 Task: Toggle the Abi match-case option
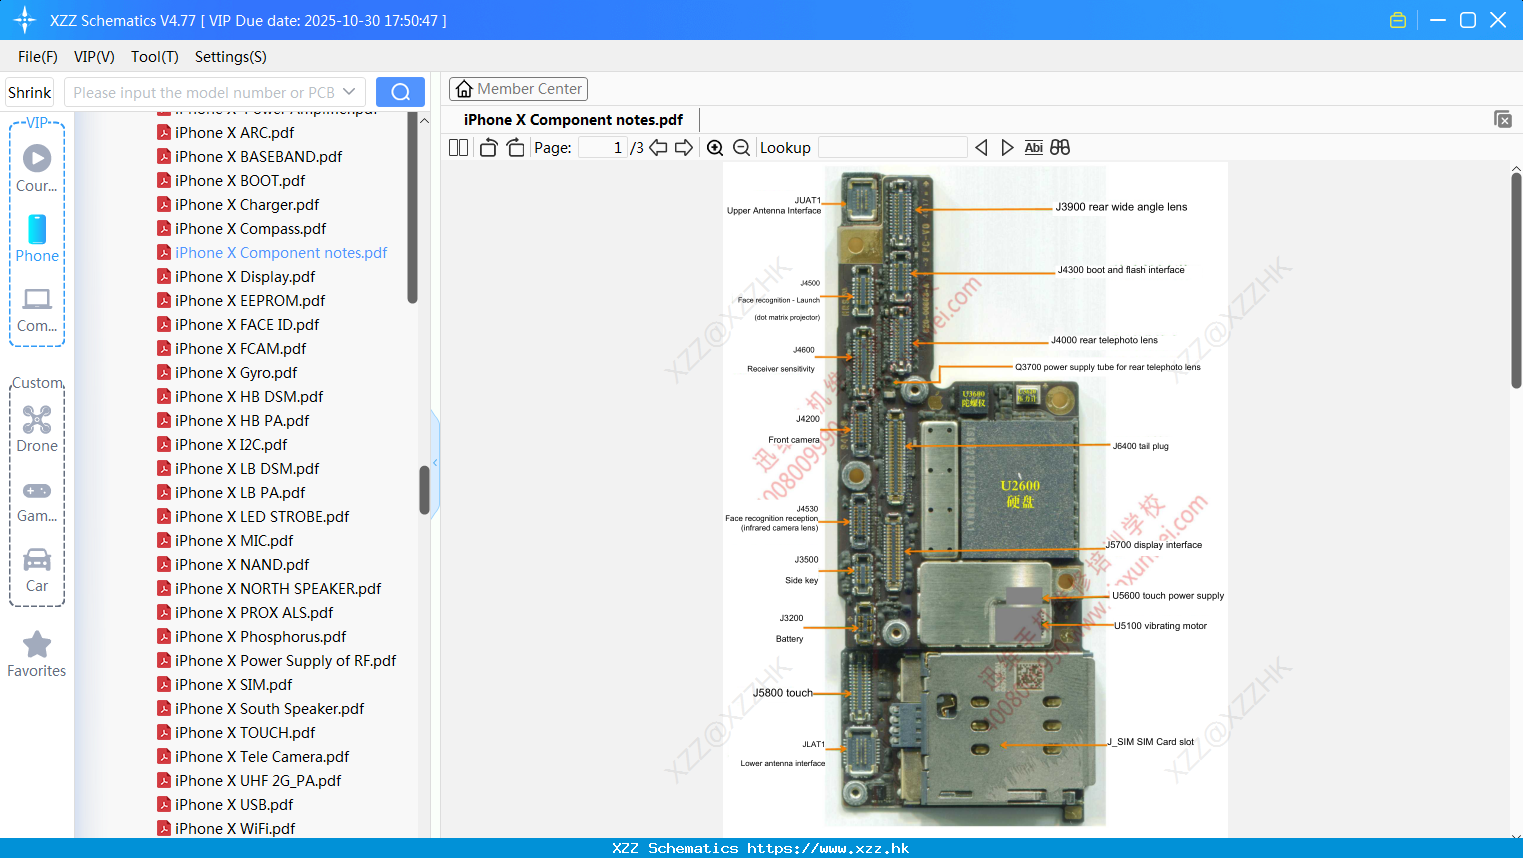pyautogui.click(x=1034, y=147)
